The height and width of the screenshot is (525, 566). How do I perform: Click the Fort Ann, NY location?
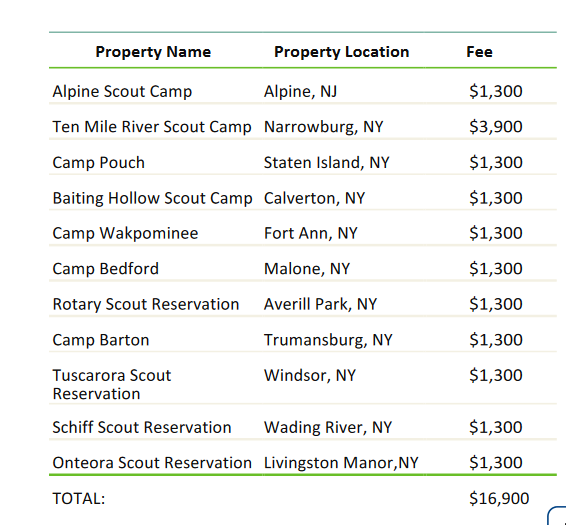pos(310,233)
